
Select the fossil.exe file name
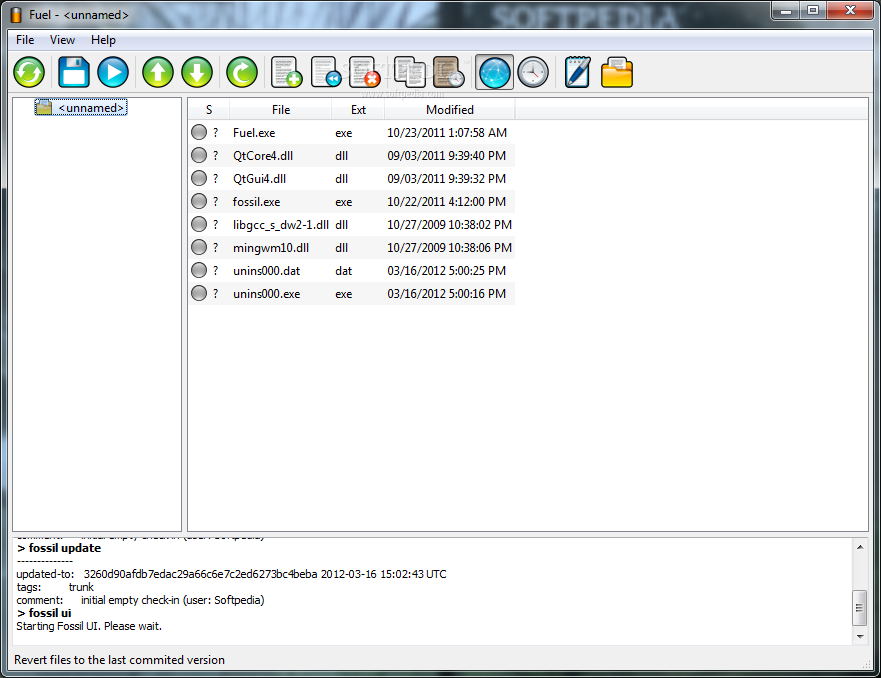[x=256, y=202]
